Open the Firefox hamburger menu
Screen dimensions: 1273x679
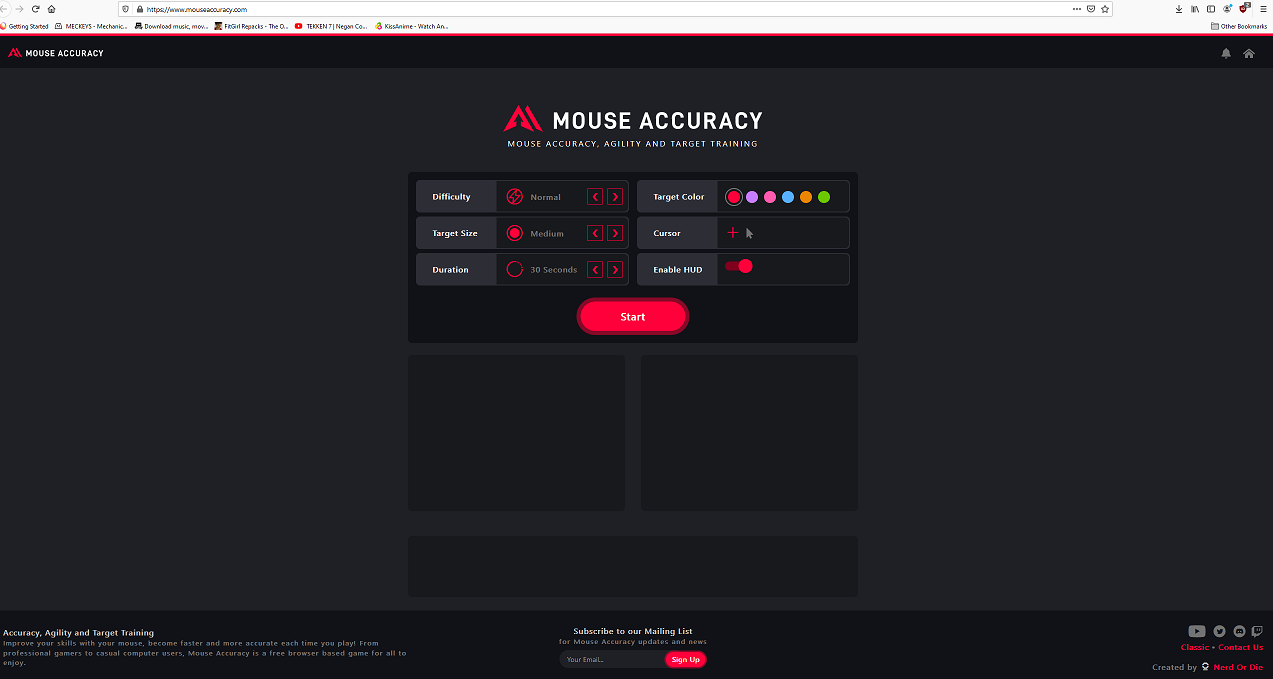click(1262, 9)
